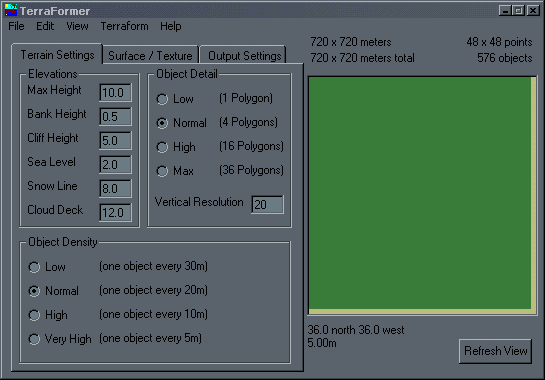Screen dimensions: 545x380
Task: Click the Sea Level input field
Action: 115,164
